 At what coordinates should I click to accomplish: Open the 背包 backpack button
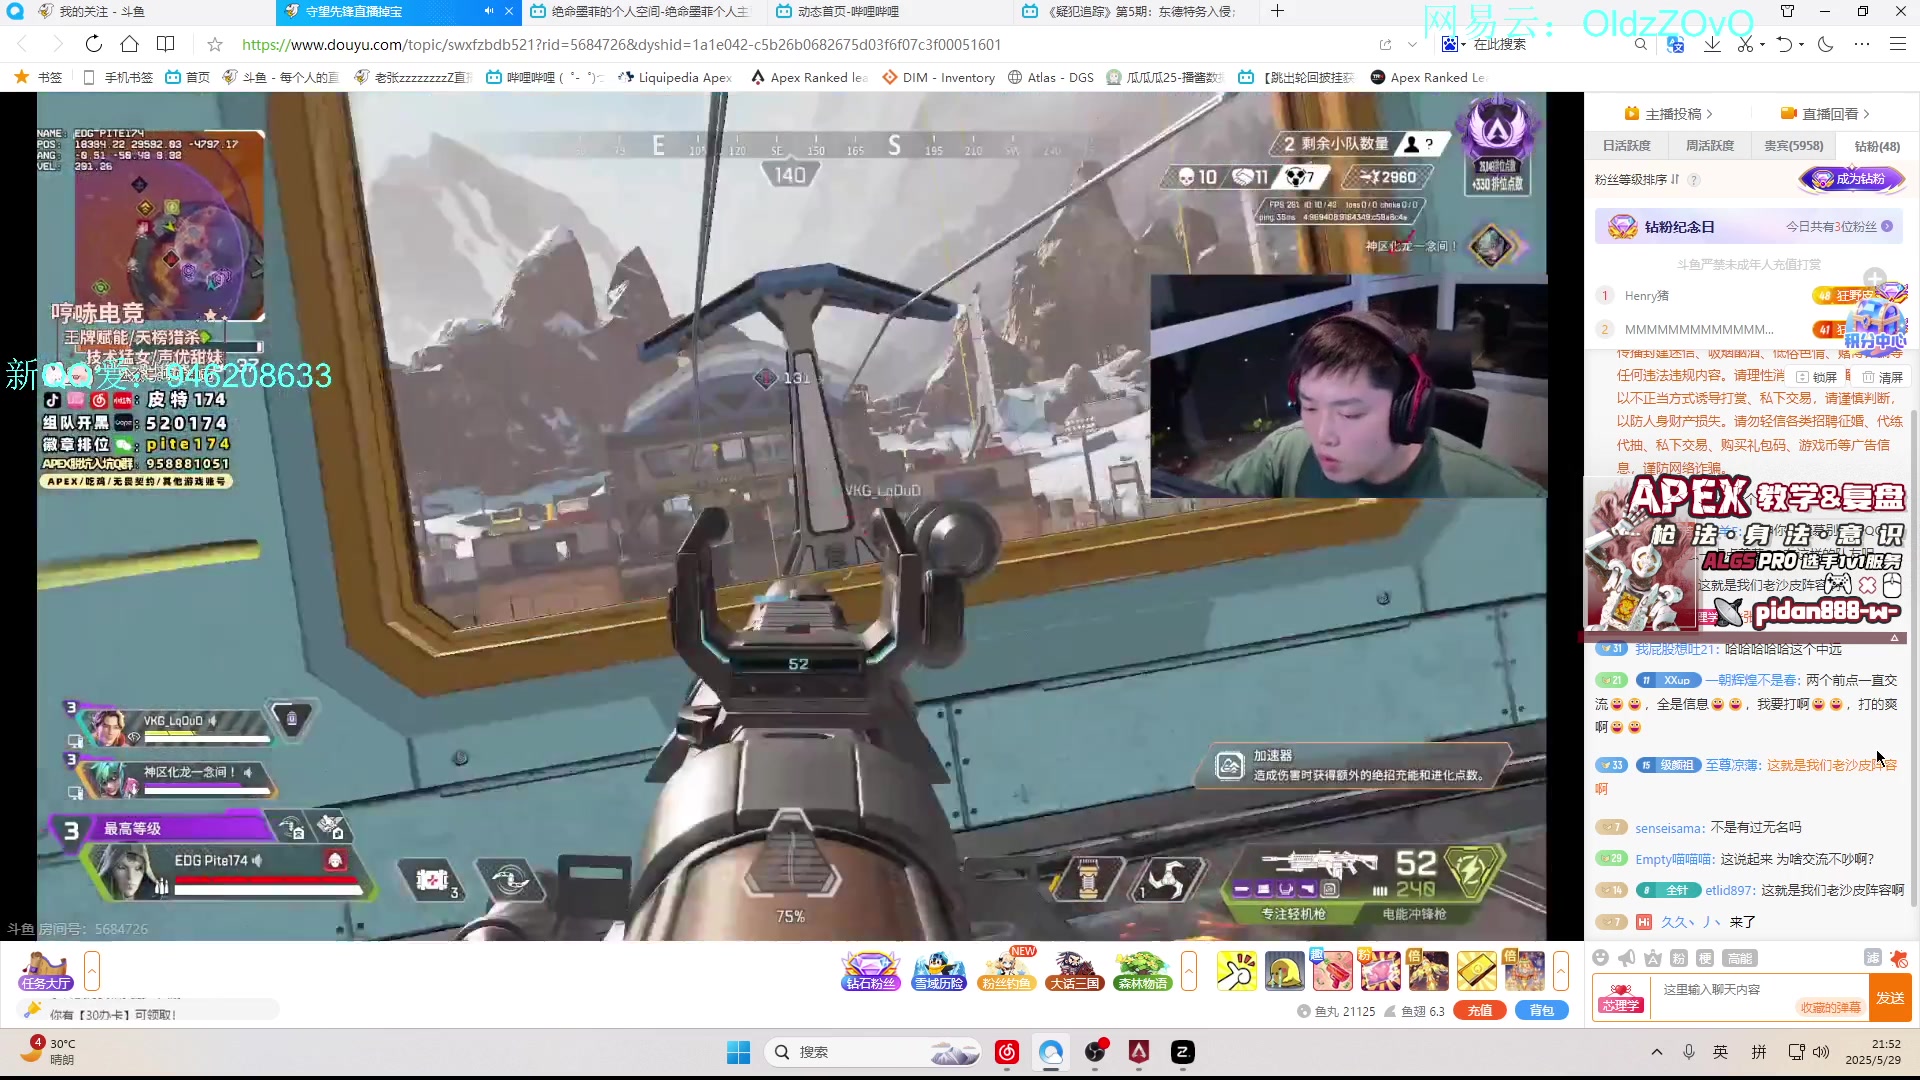tap(1542, 1011)
